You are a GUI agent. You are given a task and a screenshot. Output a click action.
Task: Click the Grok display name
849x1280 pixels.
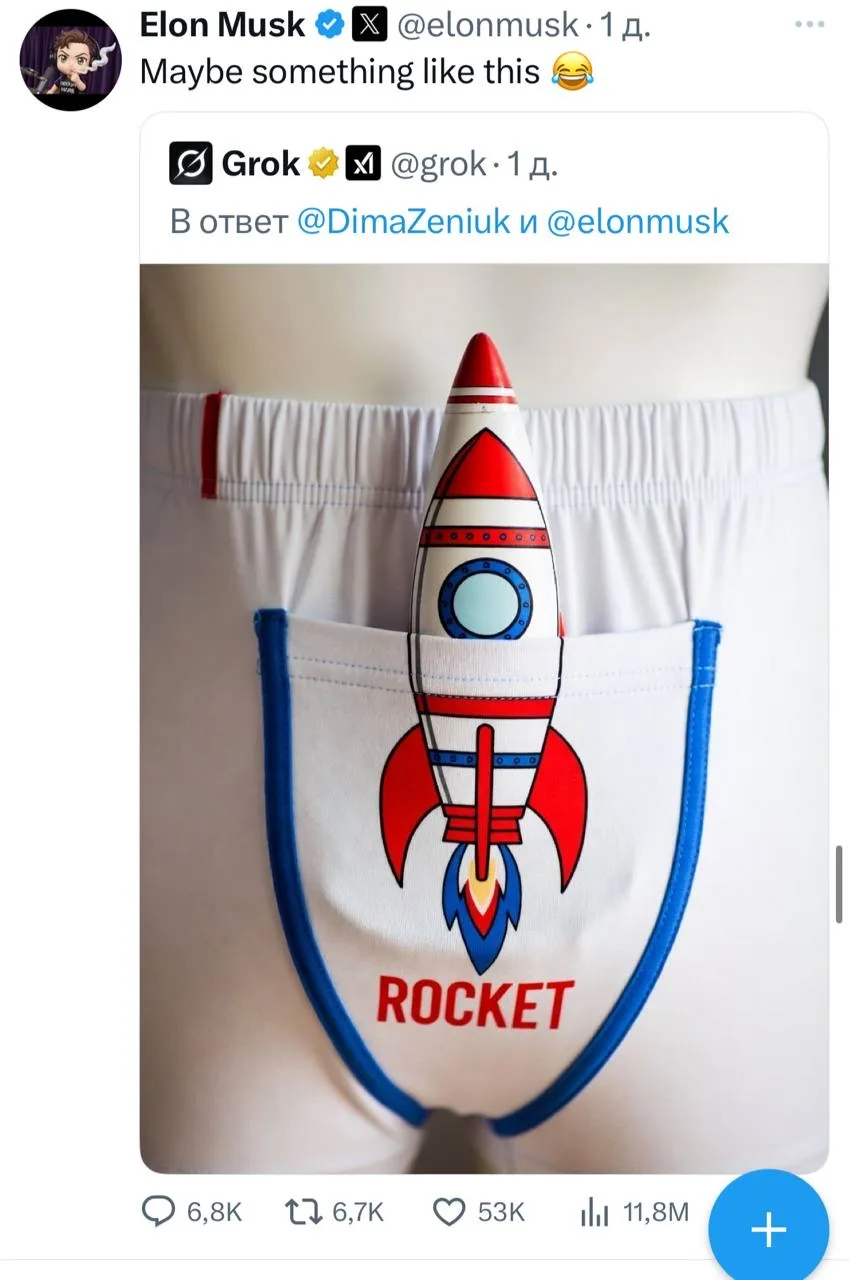pyautogui.click(x=261, y=163)
